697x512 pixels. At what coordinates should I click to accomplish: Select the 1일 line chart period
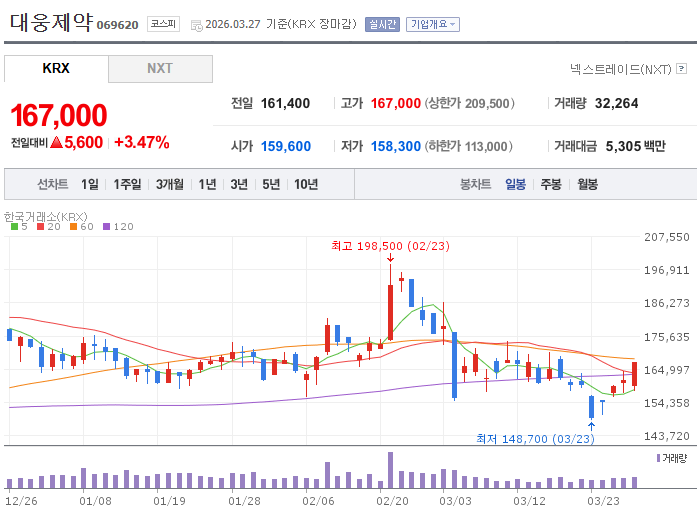tap(90, 184)
